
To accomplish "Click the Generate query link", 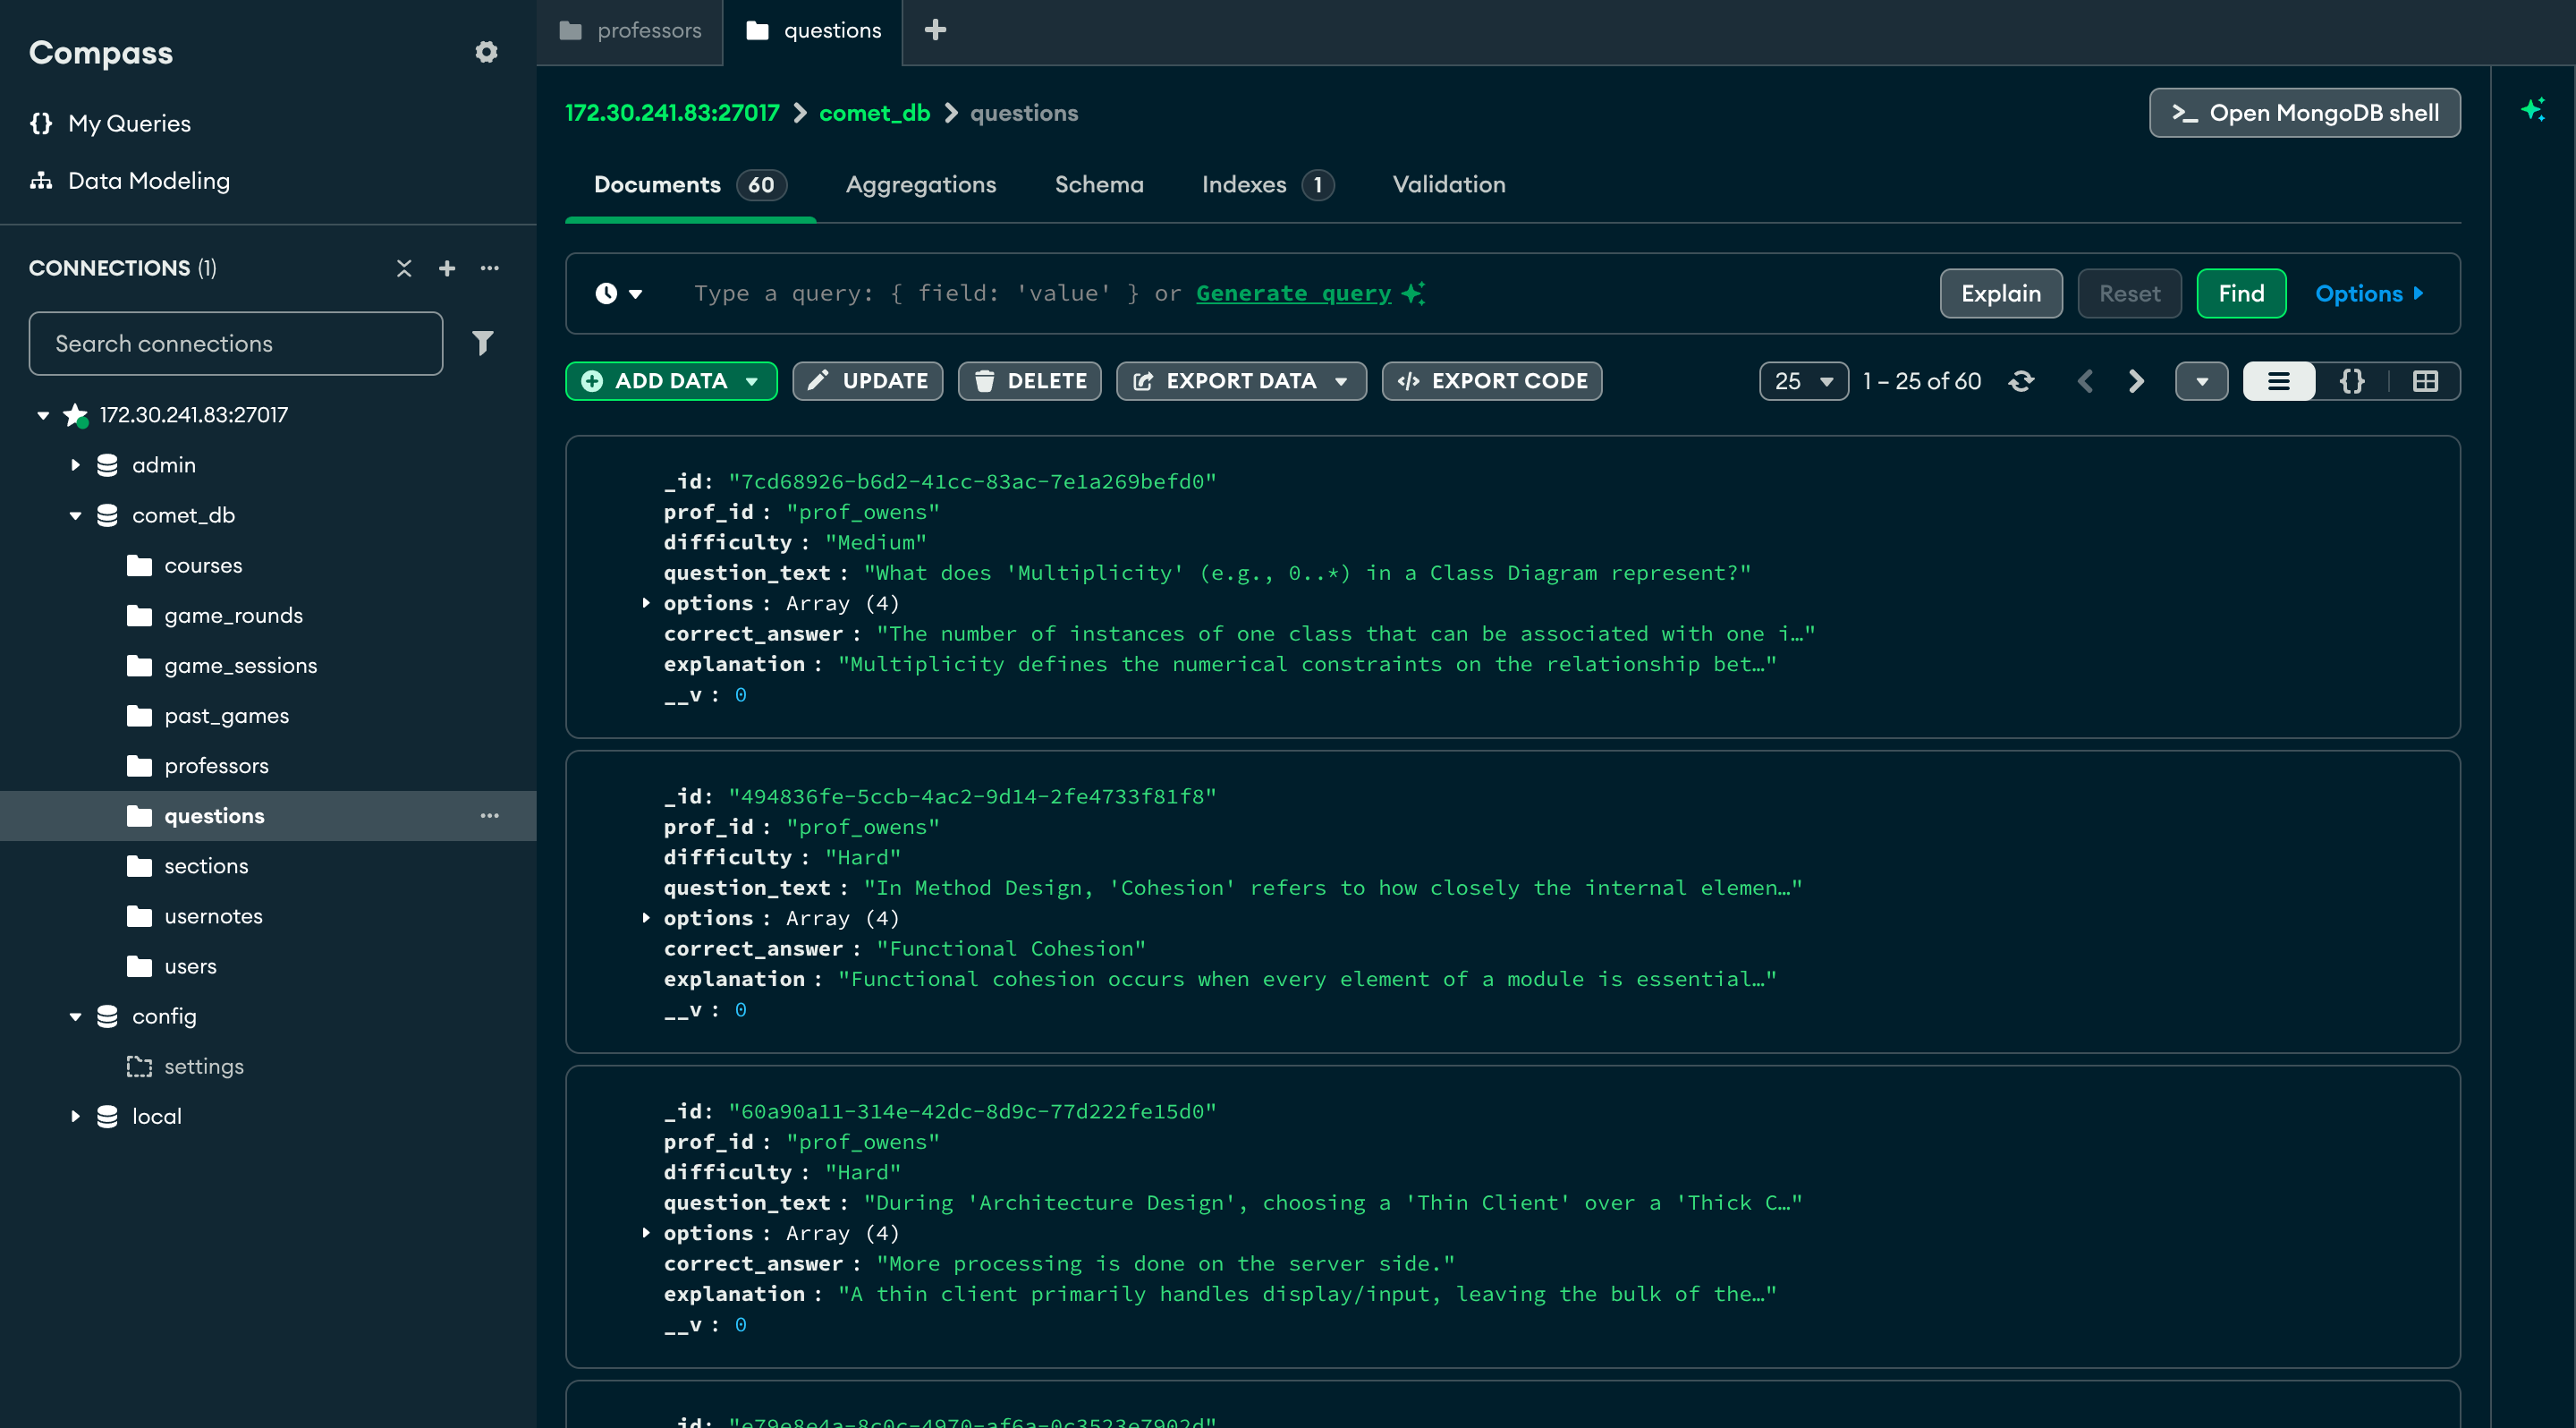I will tap(1293, 293).
